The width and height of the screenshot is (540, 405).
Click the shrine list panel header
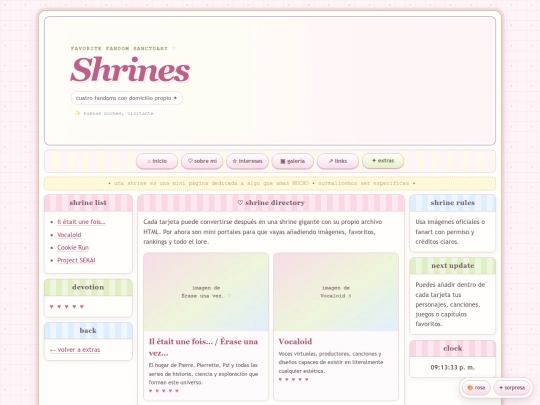pyautogui.click(x=88, y=203)
